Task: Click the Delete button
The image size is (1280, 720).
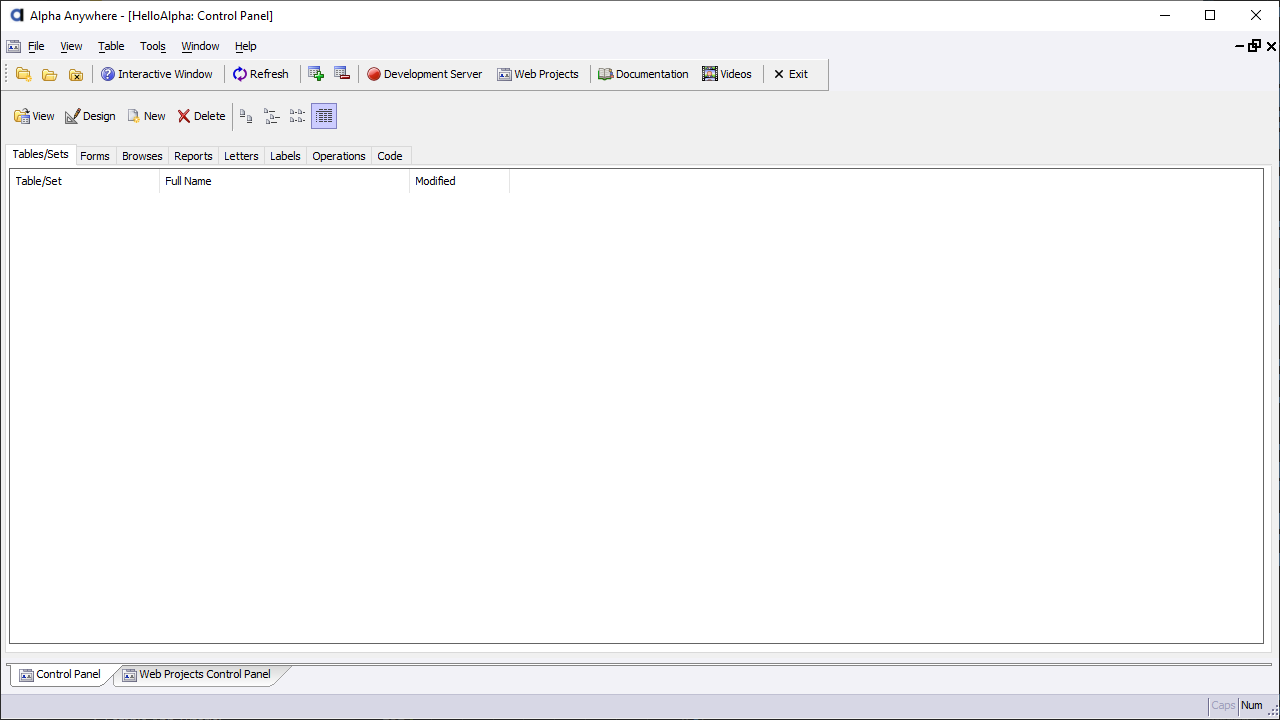Action: click(x=202, y=116)
